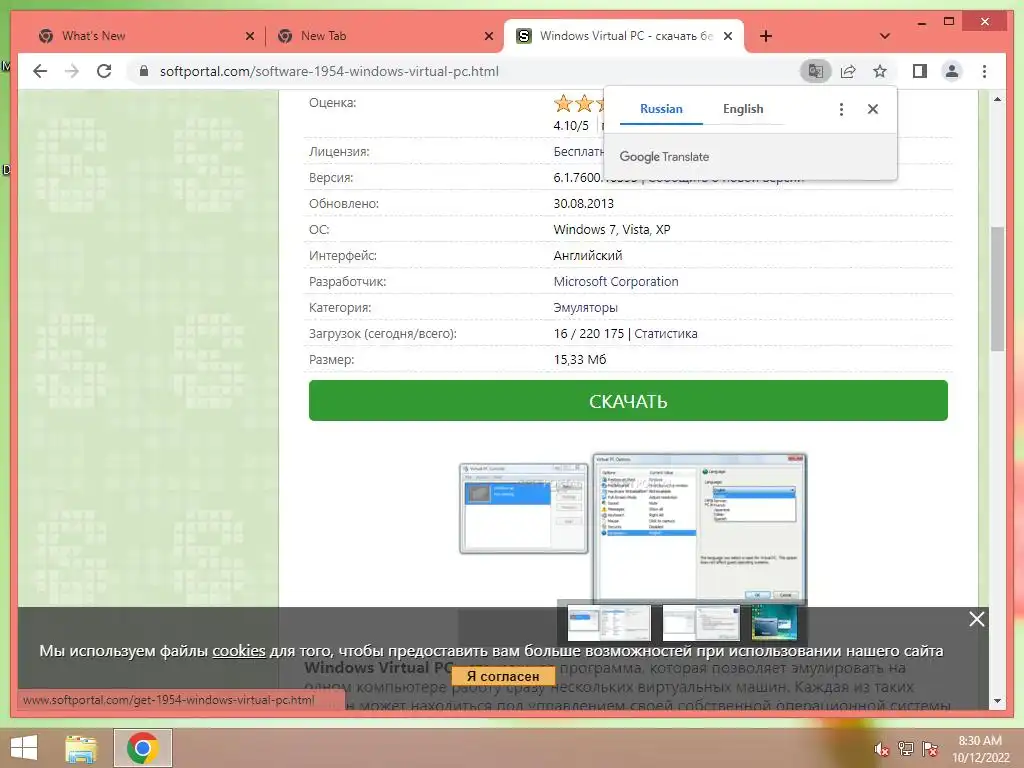1024x768 pixels.
Task: Open a new browser tab
Action: point(766,36)
